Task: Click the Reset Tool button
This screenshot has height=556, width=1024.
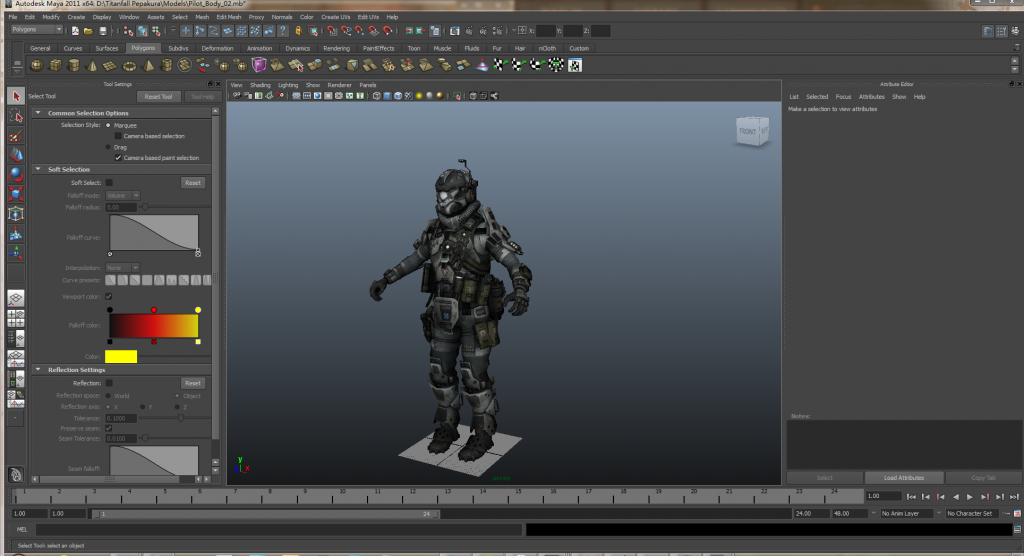Action: click(x=158, y=96)
